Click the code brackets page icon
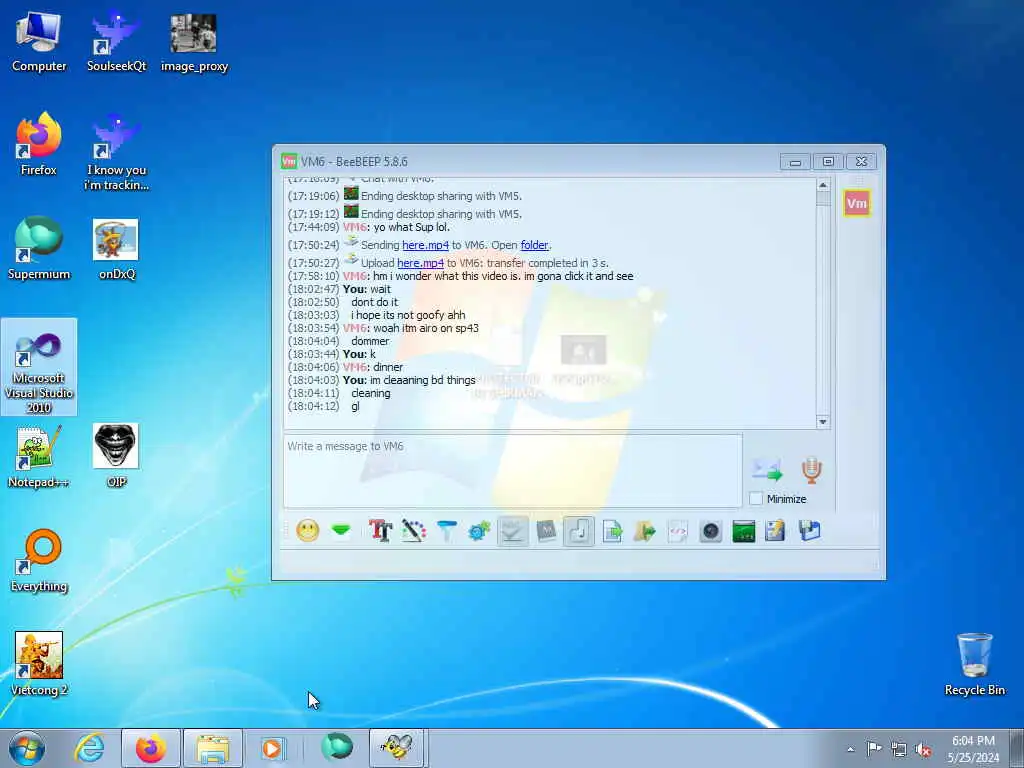 tap(678, 530)
